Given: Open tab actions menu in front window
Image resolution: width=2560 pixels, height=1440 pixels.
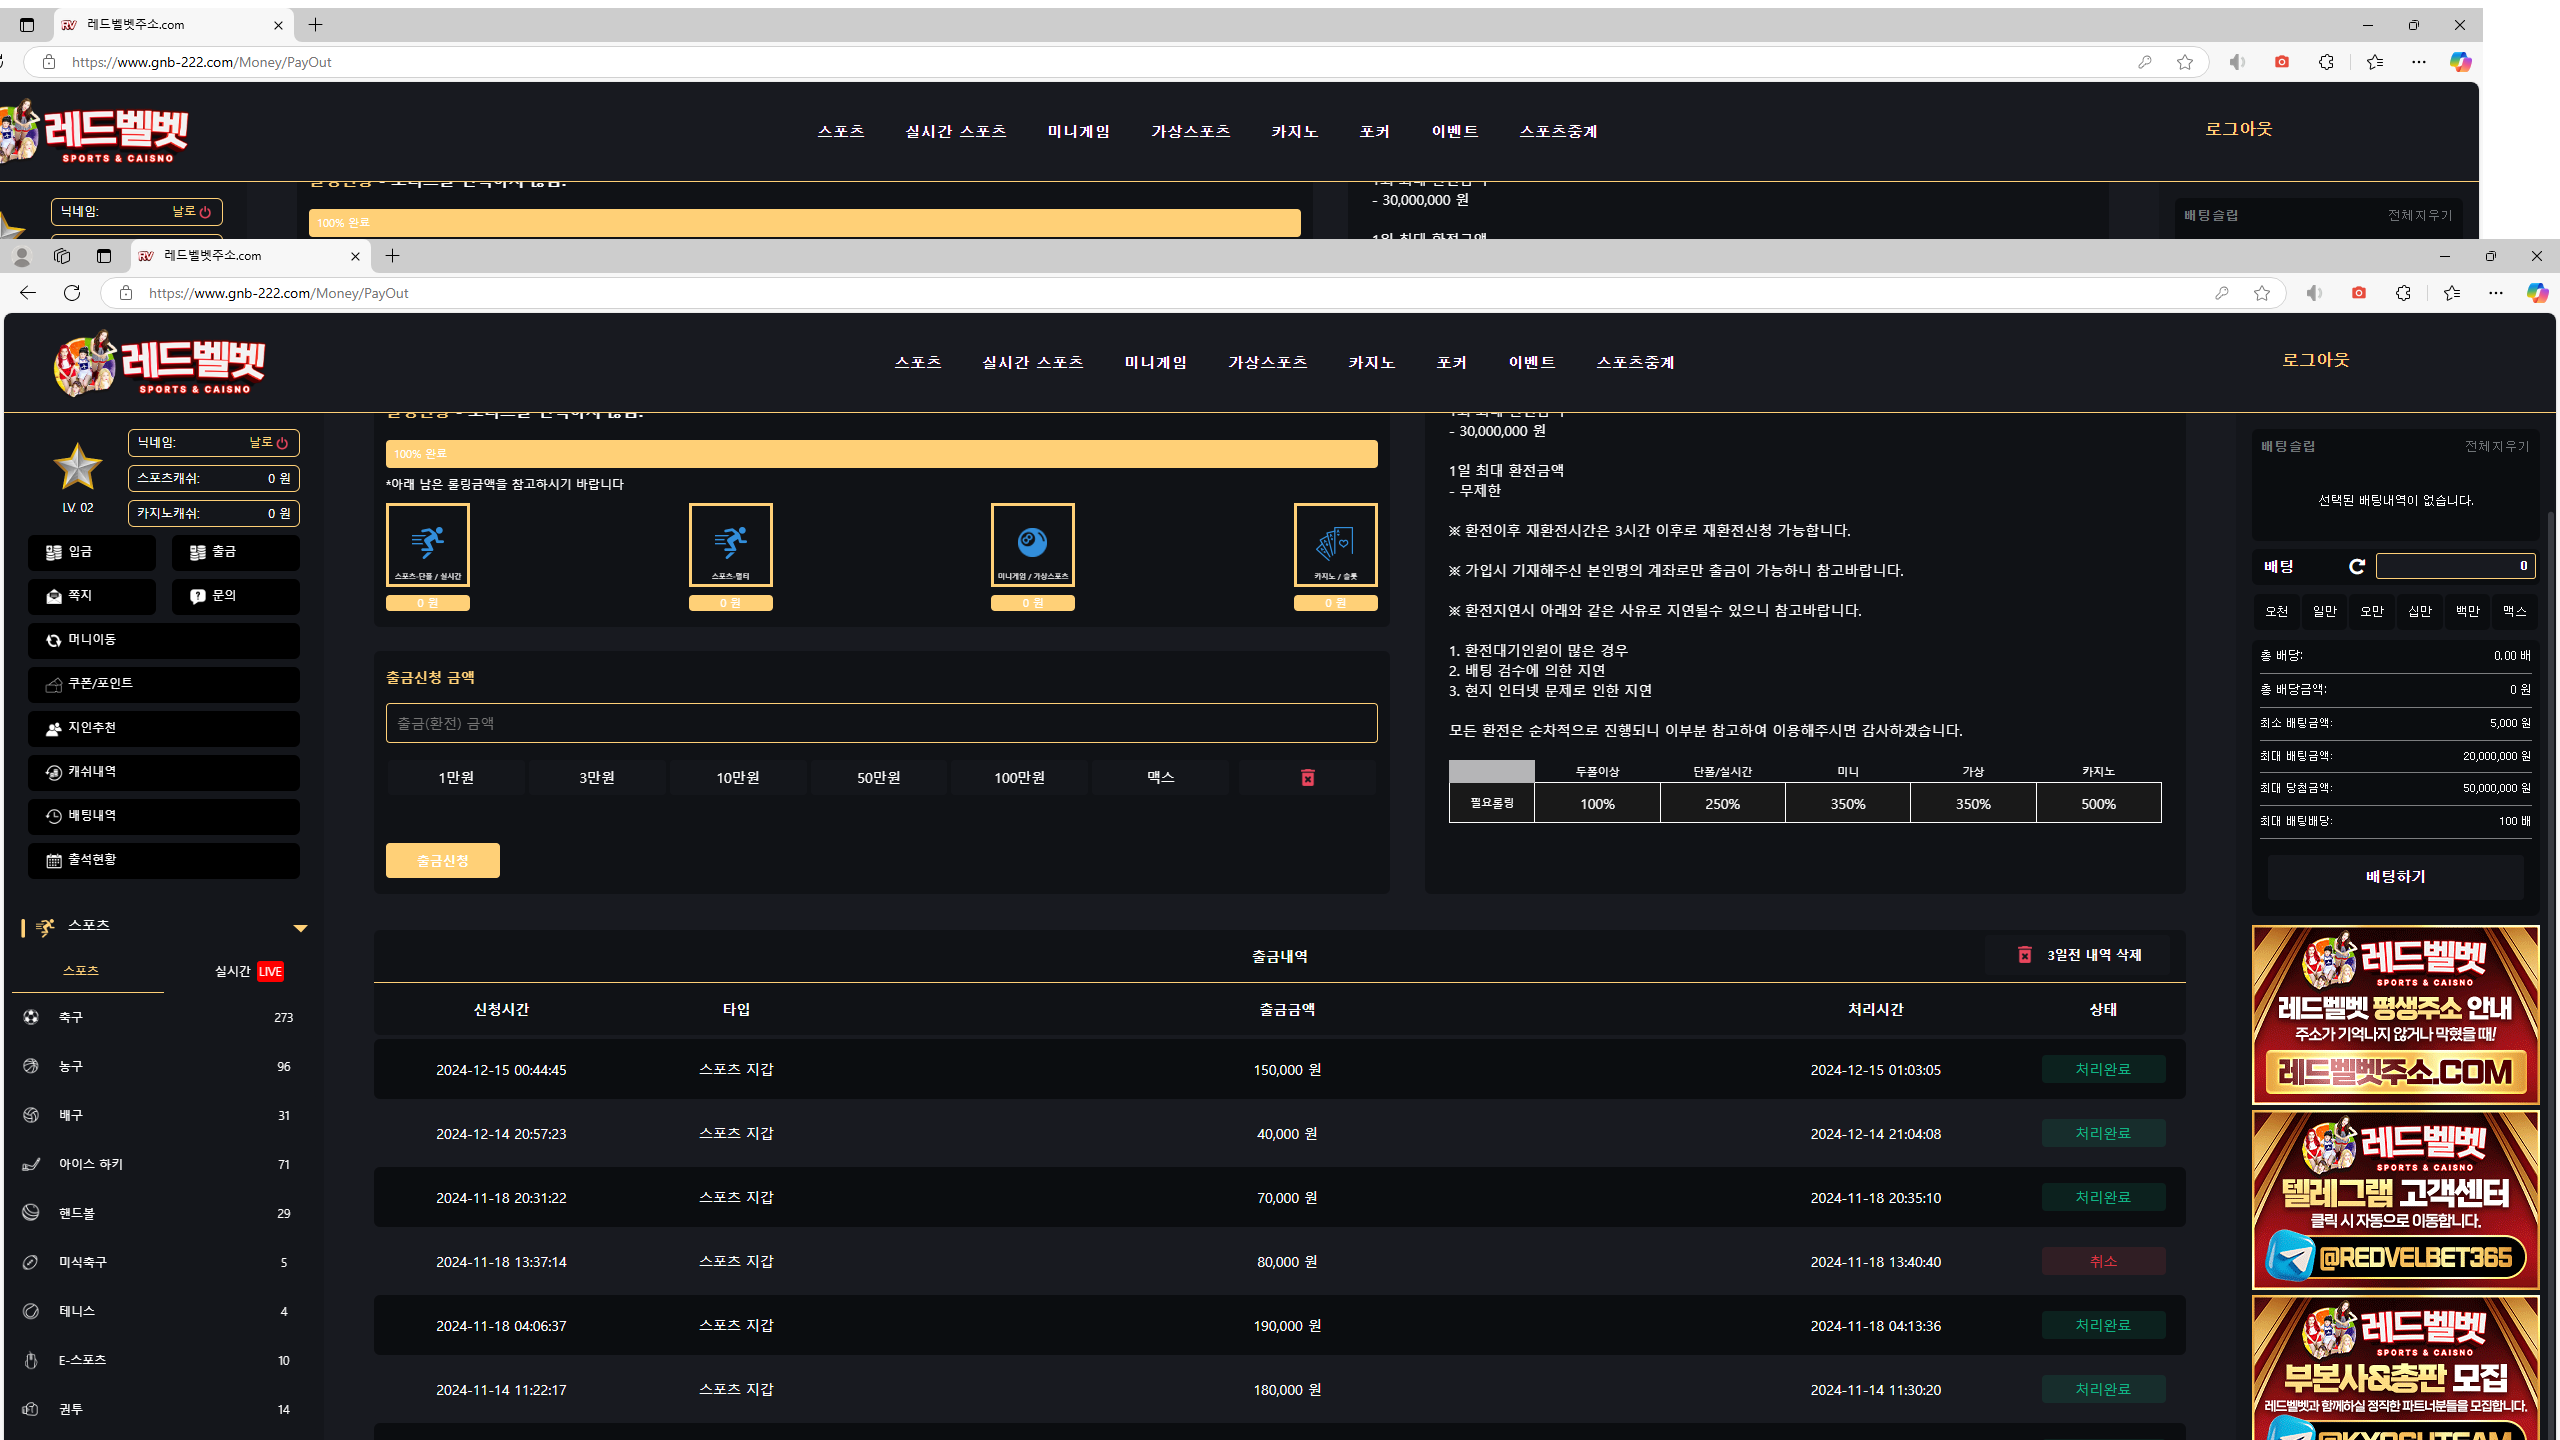Looking at the screenshot, I should click(104, 256).
